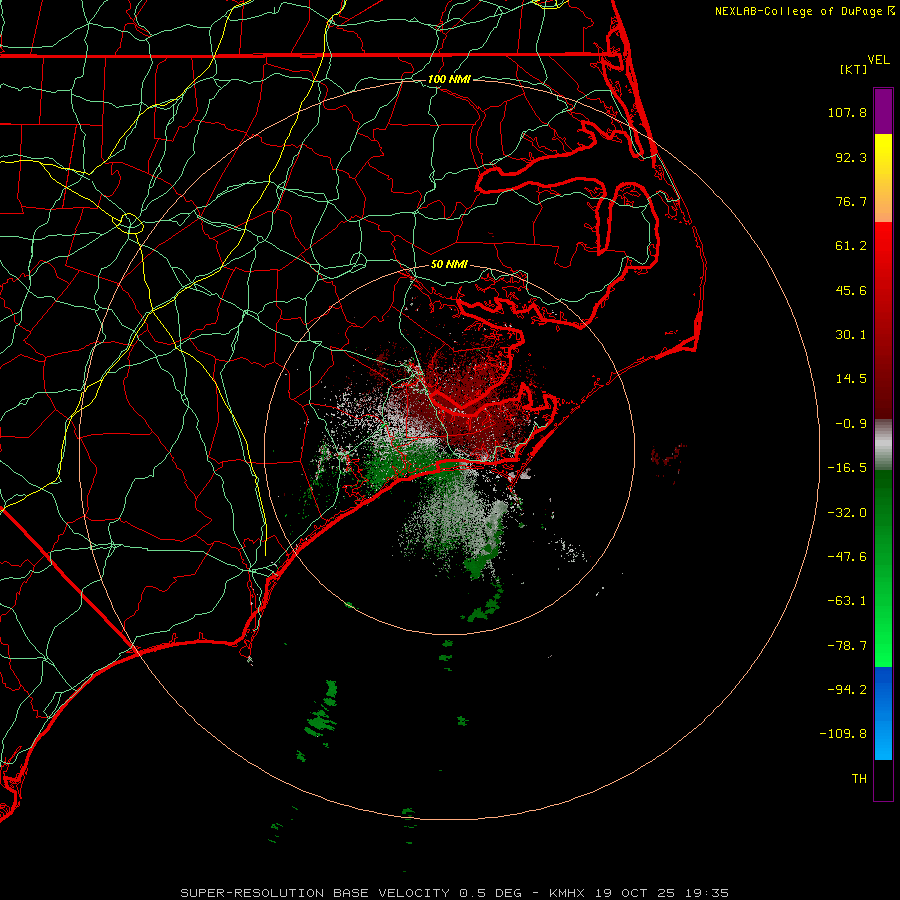Click the TH threshold legend label

coord(859,779)
